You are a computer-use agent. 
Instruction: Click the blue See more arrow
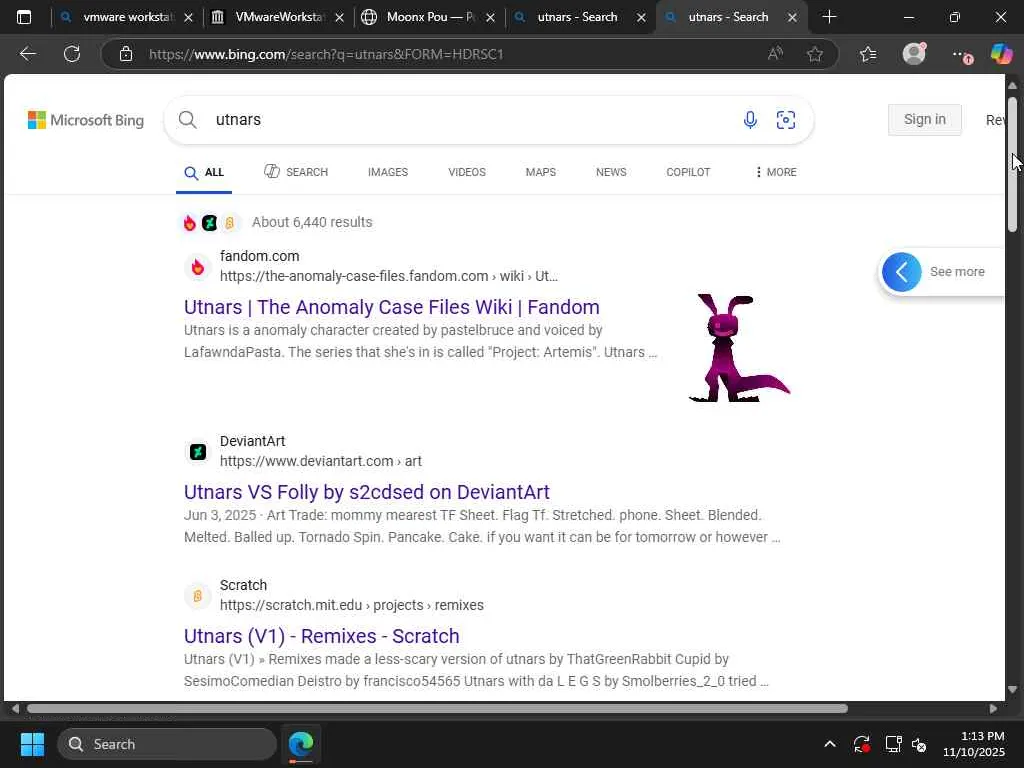pyautogui.click(x=901, y=272)
